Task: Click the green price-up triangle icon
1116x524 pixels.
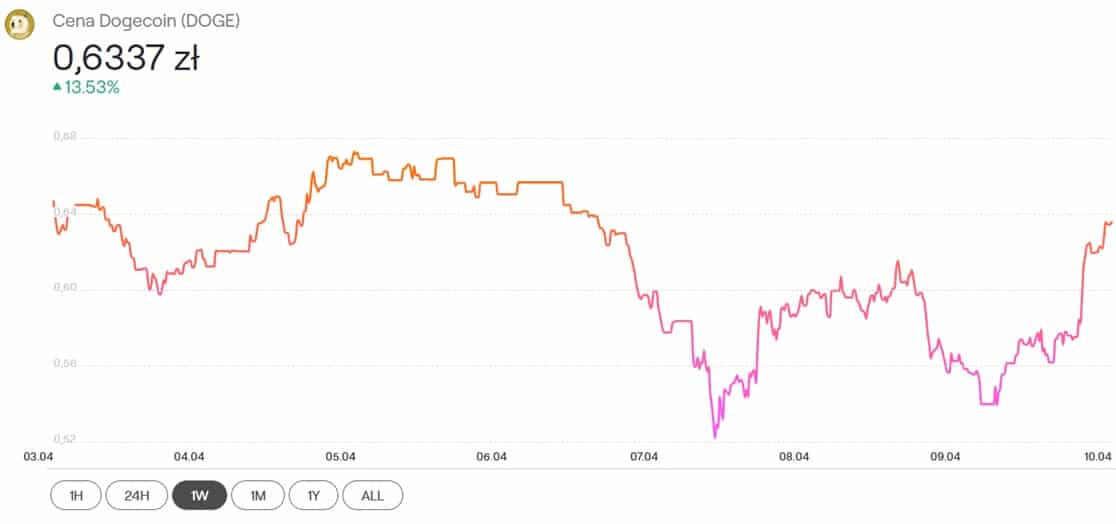Action: click(x=57, y=87)
